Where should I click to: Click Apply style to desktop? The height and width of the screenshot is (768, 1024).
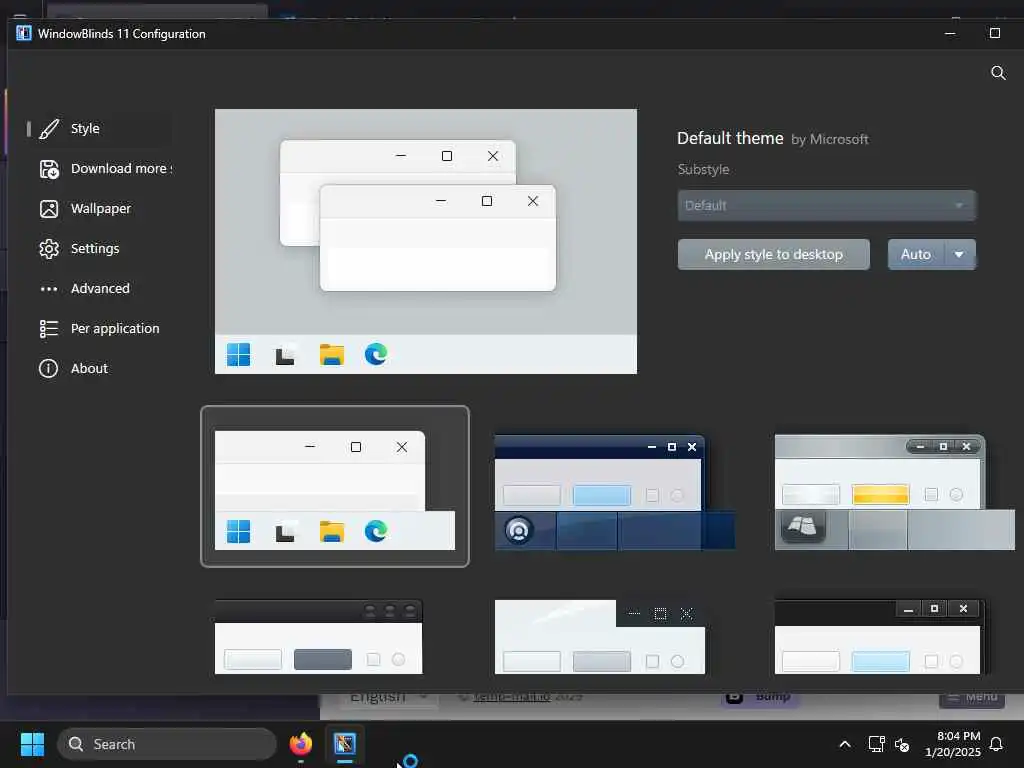click(x=773, y=254)
